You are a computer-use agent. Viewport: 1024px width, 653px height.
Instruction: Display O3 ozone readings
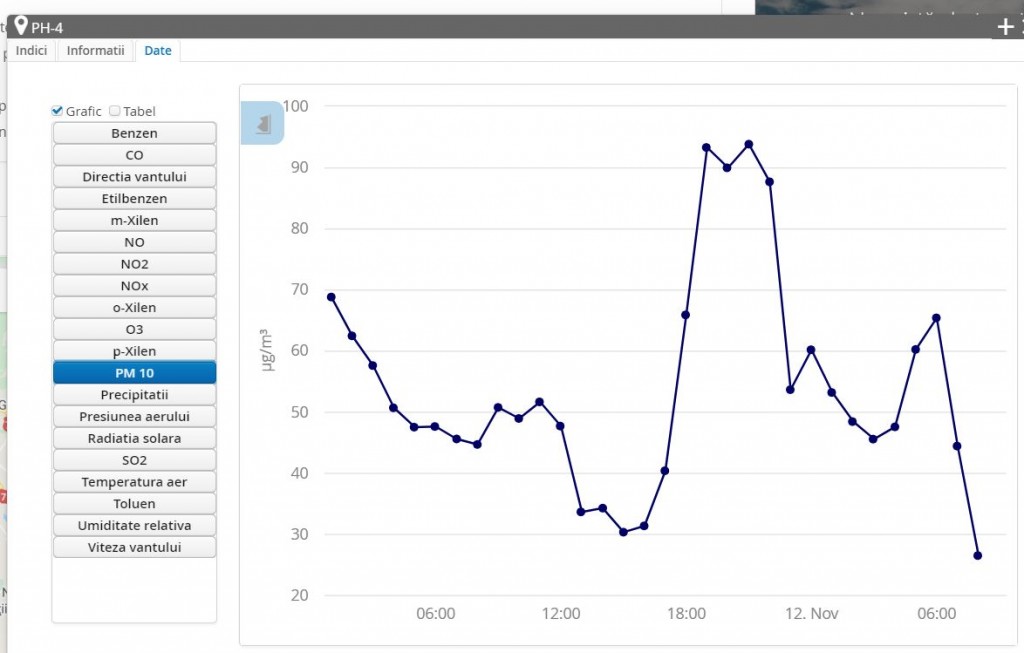click(x=134, y=329)
